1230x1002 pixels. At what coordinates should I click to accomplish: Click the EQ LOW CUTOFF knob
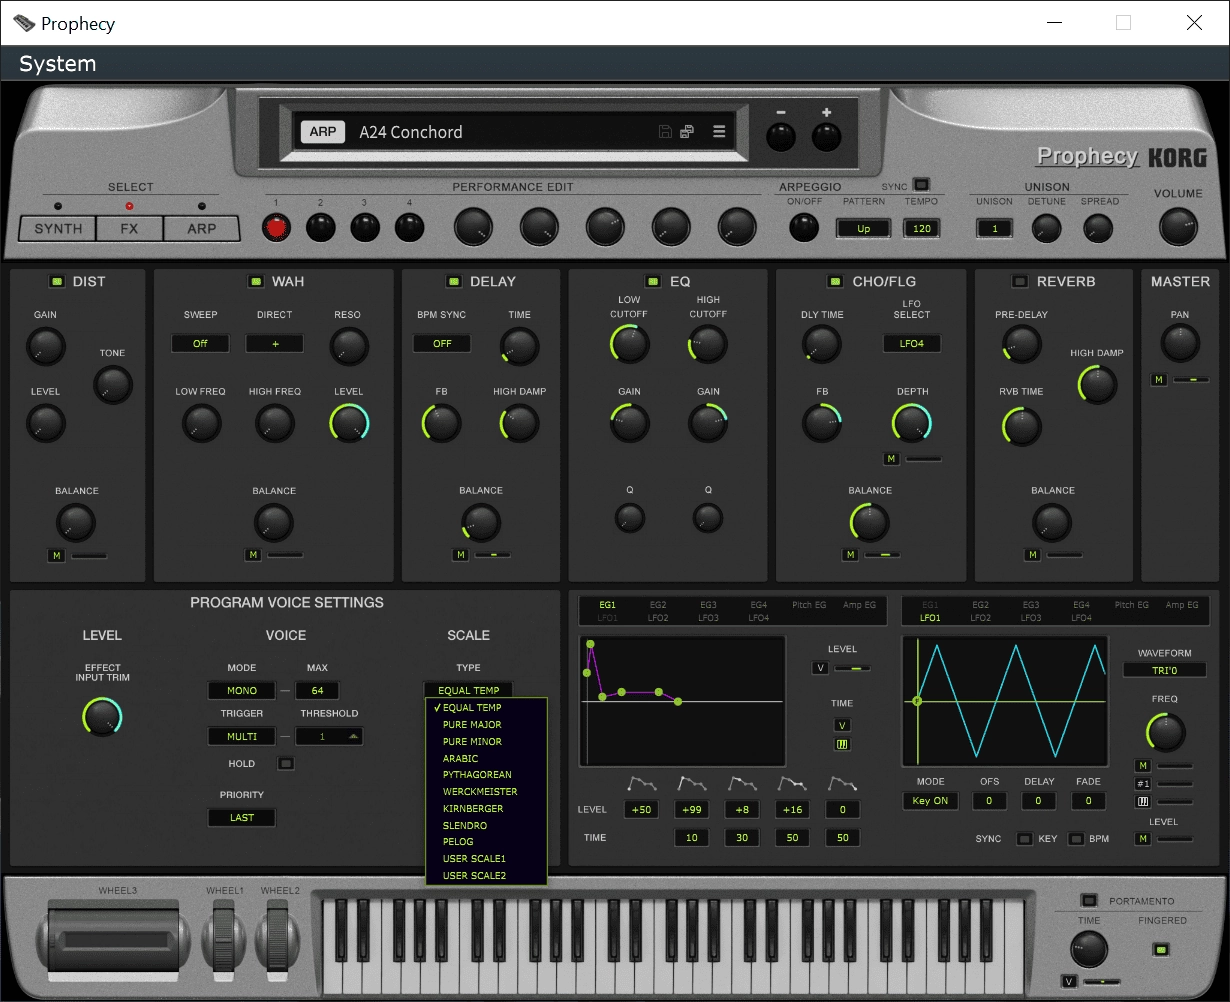[x=630, y=344]
